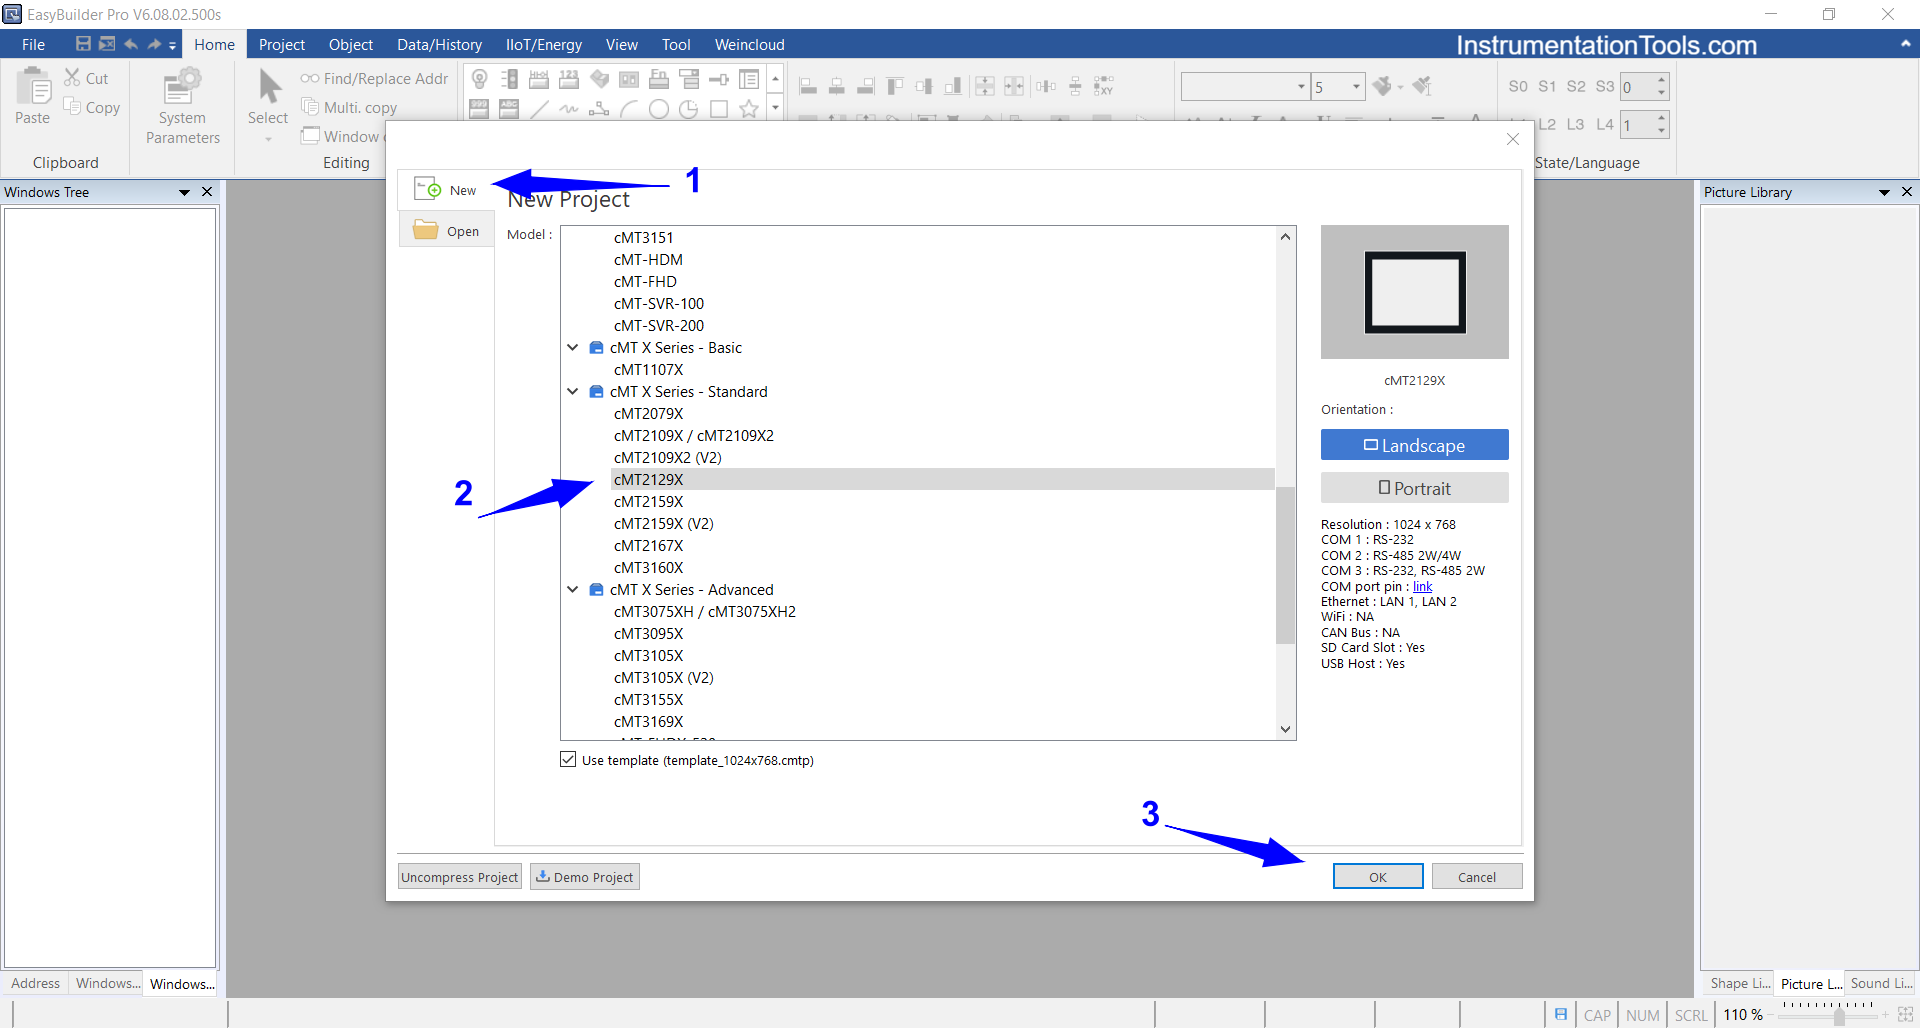Increase state value with the stepper up arrow
The height and width of the screenshot is (1028, 1920).
(1661, 80)
